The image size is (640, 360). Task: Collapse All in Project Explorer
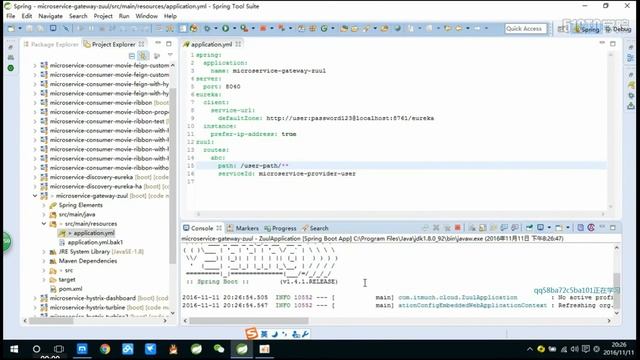(x=132, y=56)
